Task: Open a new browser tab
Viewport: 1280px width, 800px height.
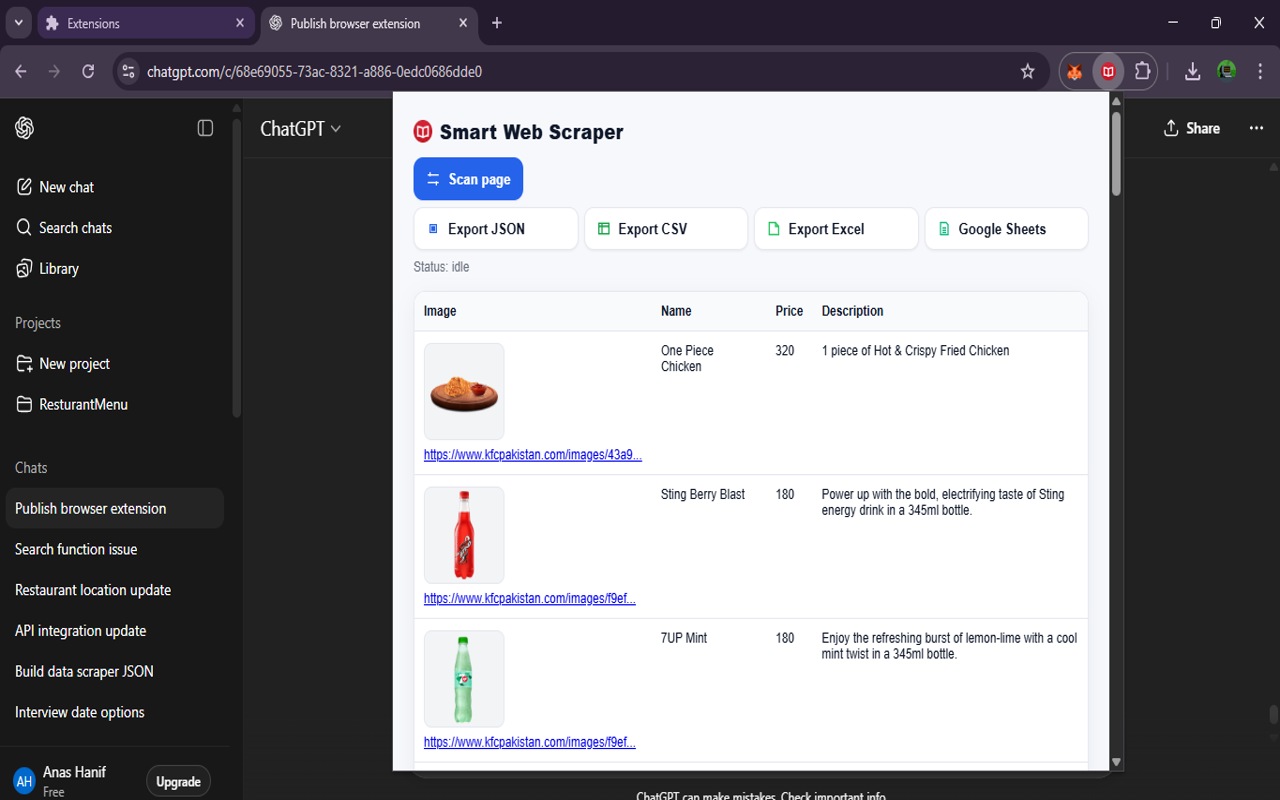Action: coord(497,23)
